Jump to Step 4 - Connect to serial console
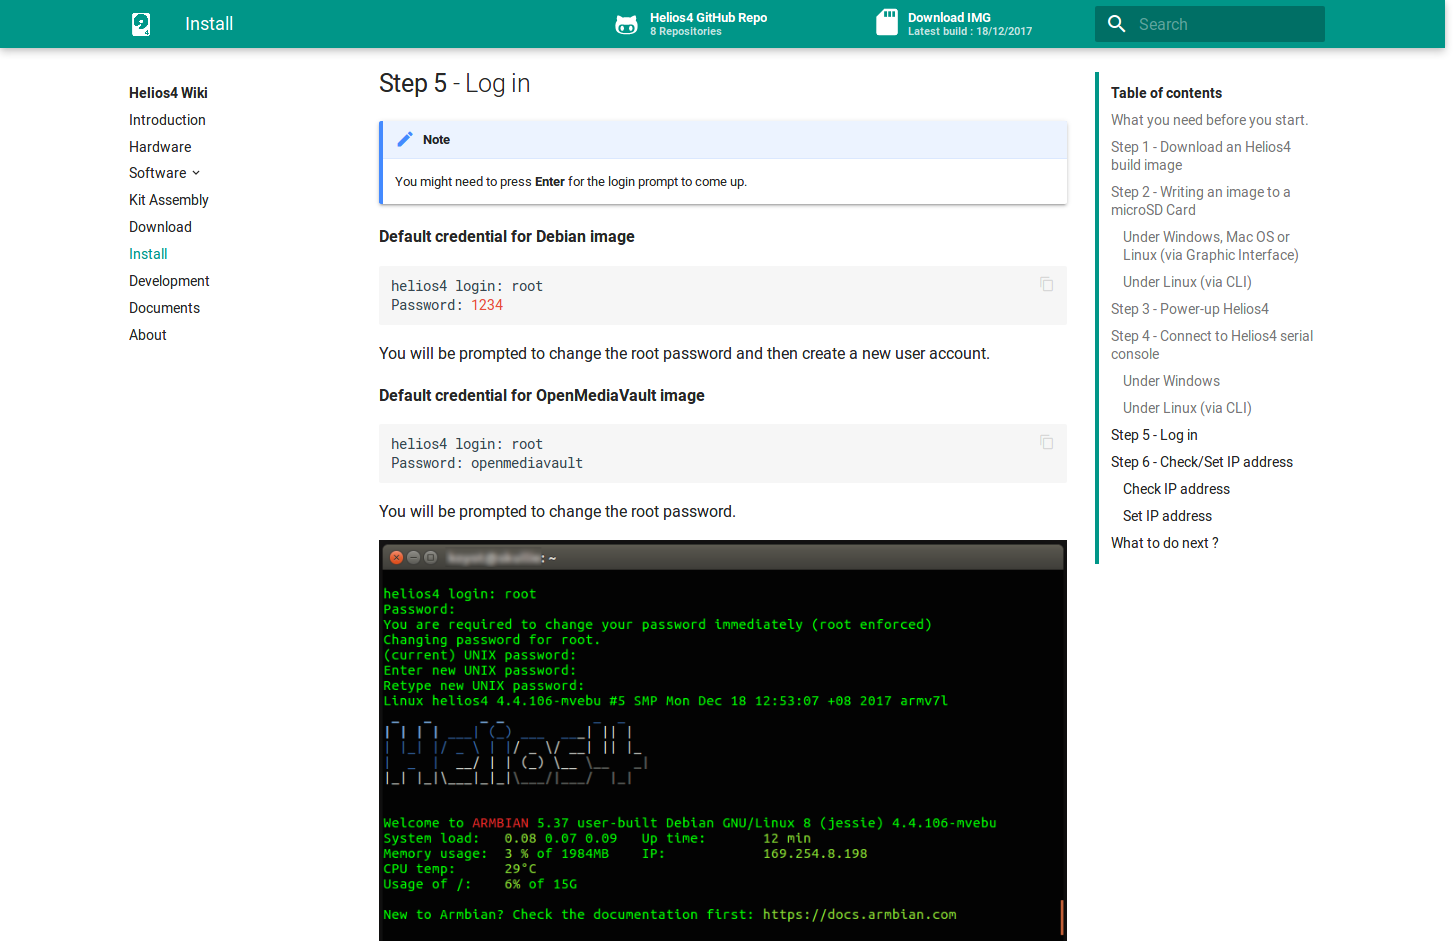 [1212, 345]
